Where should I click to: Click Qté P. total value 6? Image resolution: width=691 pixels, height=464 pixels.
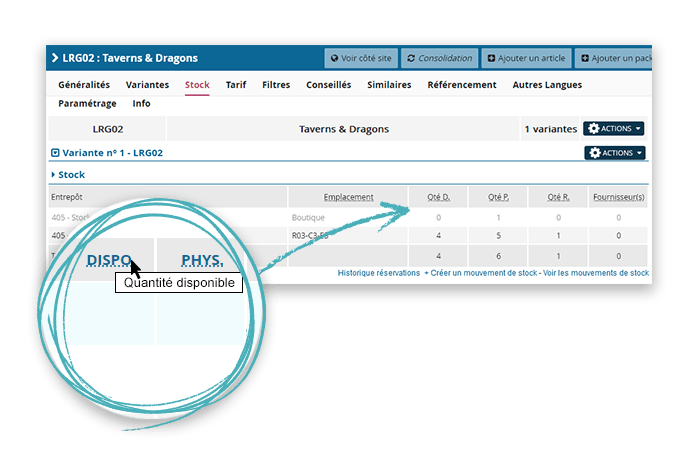[498, 256]
